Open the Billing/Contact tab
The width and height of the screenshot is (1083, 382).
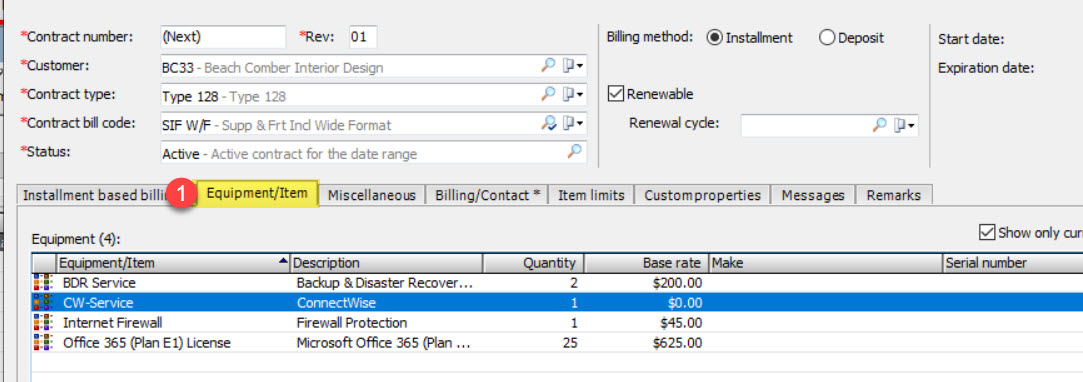point(487,195)
